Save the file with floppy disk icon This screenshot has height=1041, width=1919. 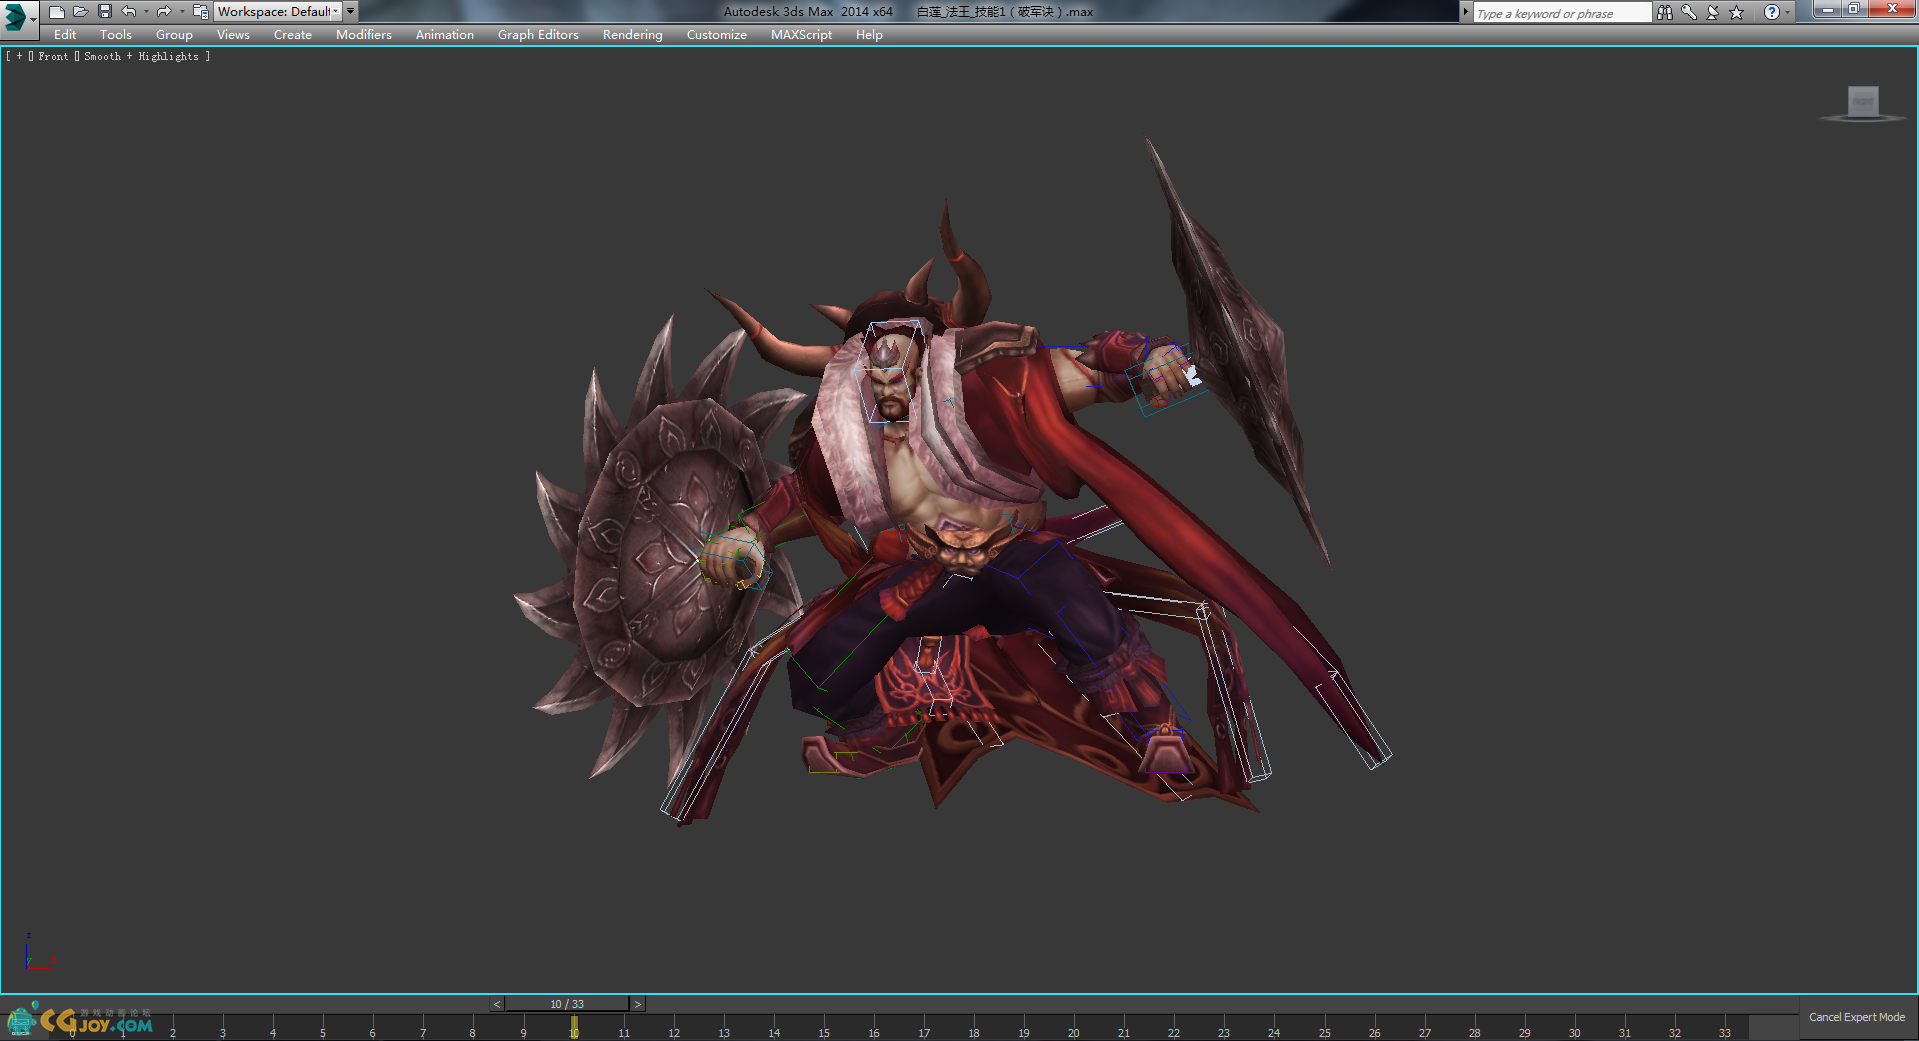click(105, 12)
